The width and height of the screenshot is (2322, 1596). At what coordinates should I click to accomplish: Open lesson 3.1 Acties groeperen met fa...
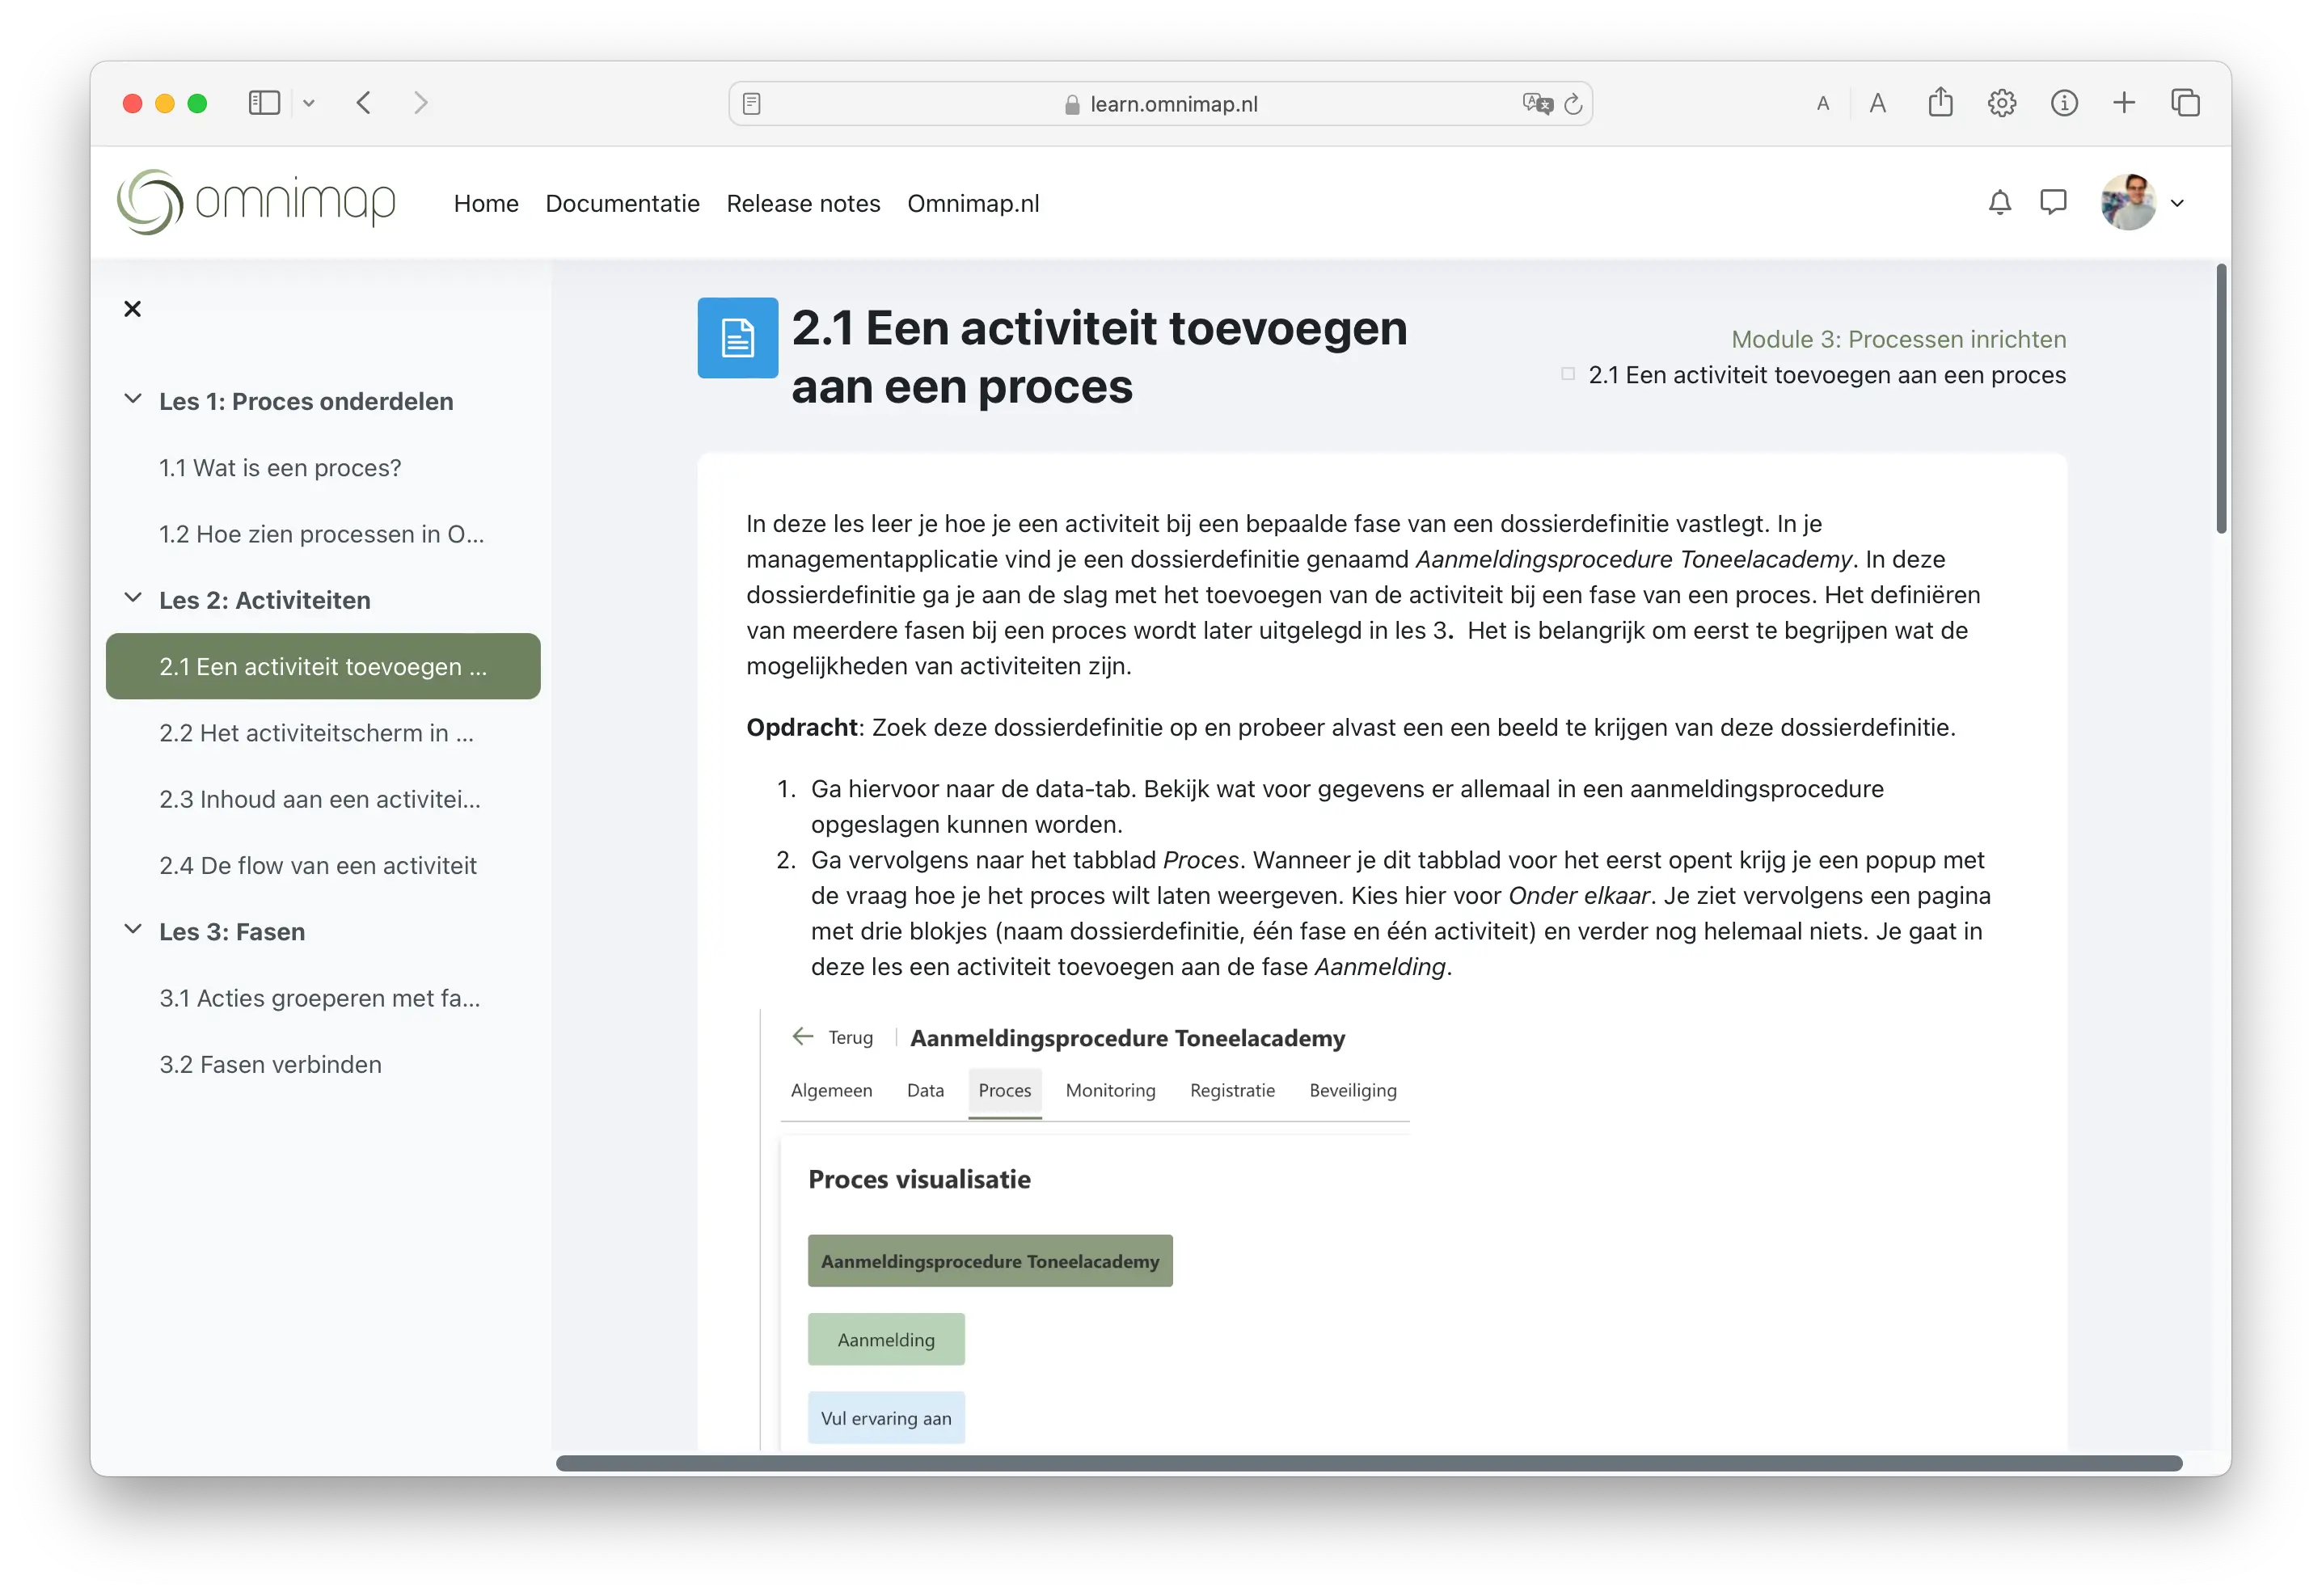tap(320, 998)
